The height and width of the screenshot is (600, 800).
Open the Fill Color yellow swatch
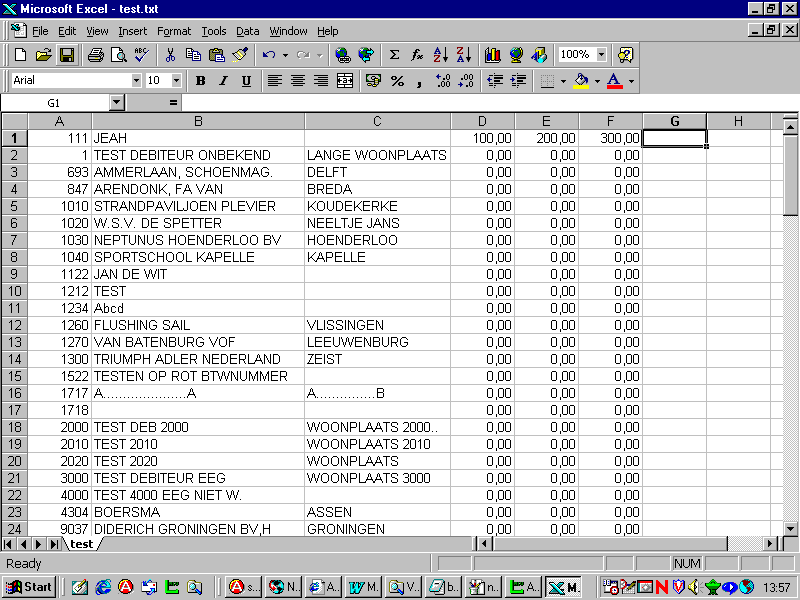[x=581, y=80]
